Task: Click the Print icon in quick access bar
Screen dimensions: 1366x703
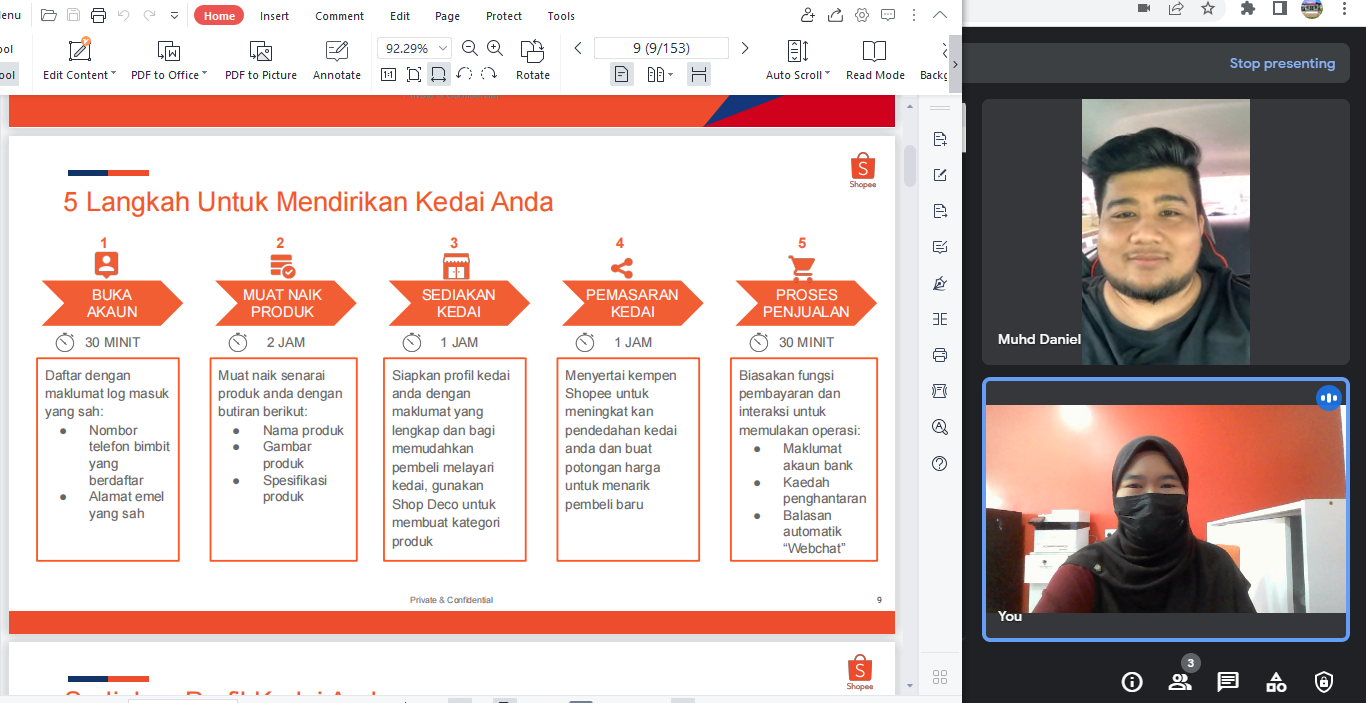Action: pos(98,15)
